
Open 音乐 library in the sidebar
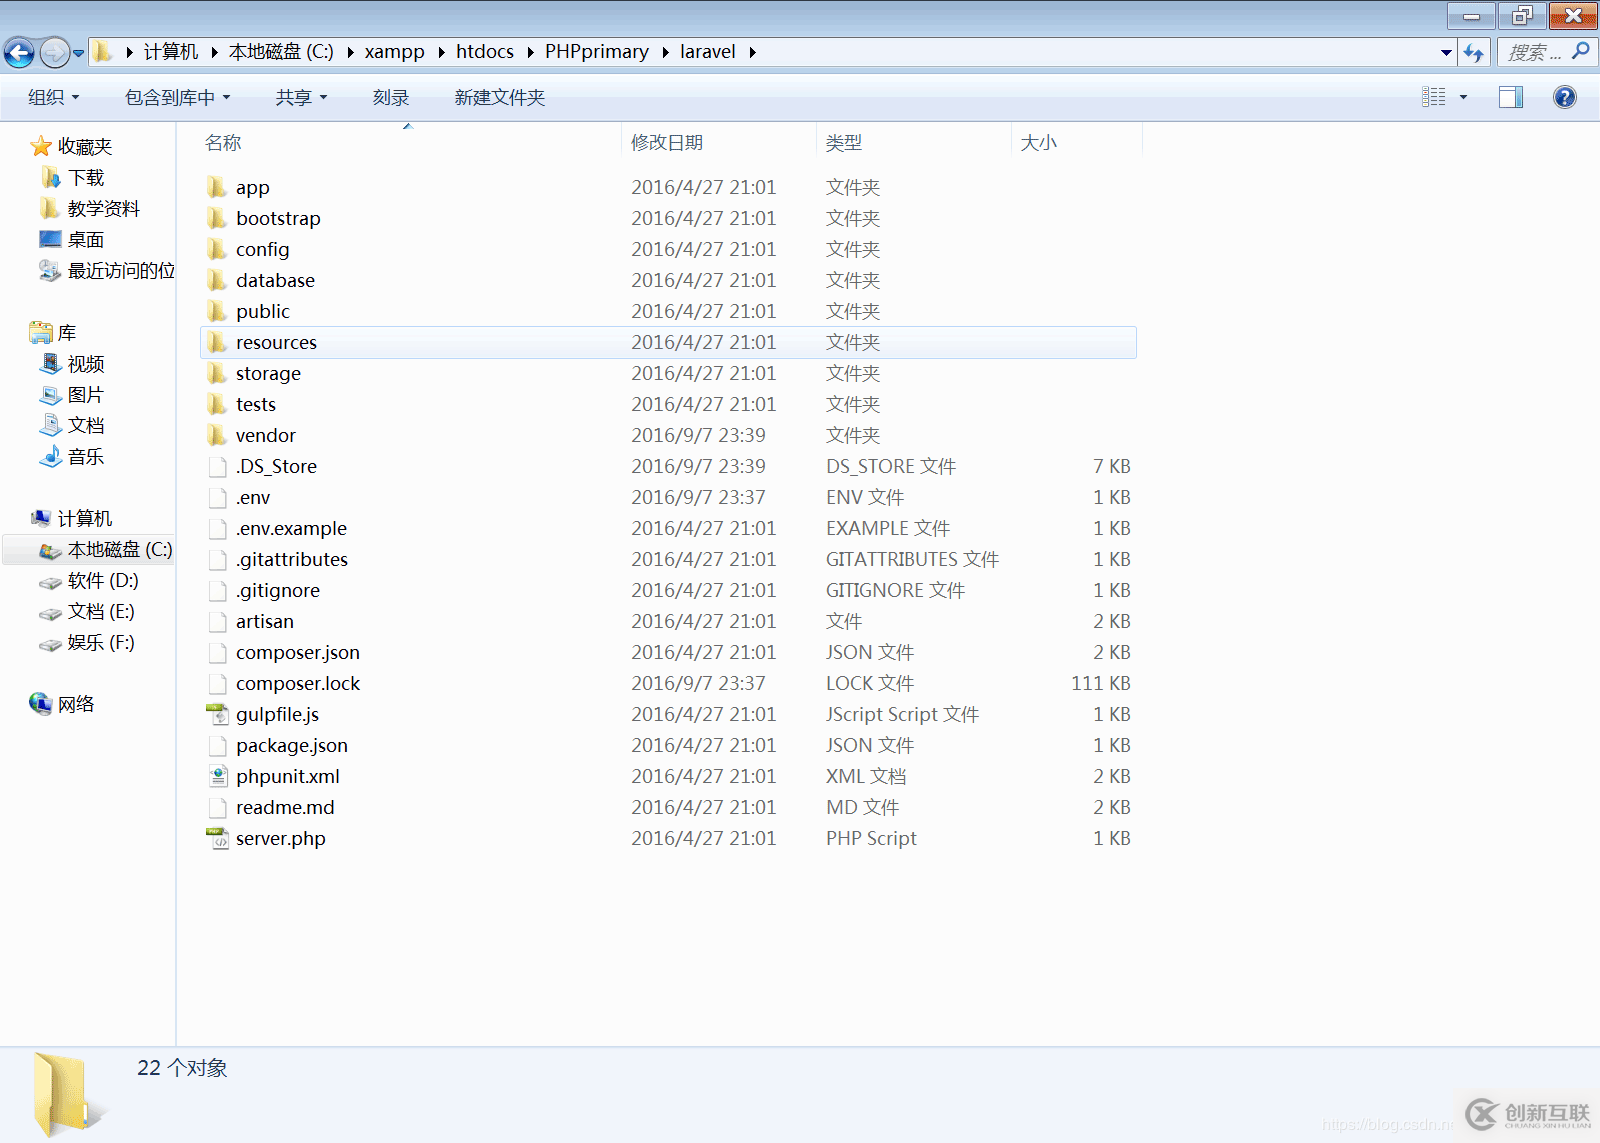coord(72,456)
